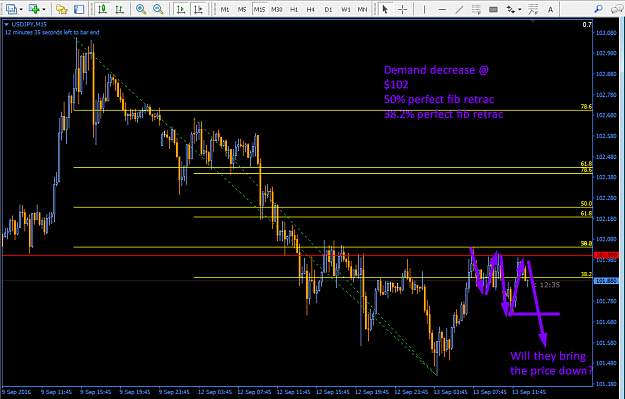The height and width of the screenshot is (399, 625).
Task: Open a new chart window
Action: [x=11, y=9]
